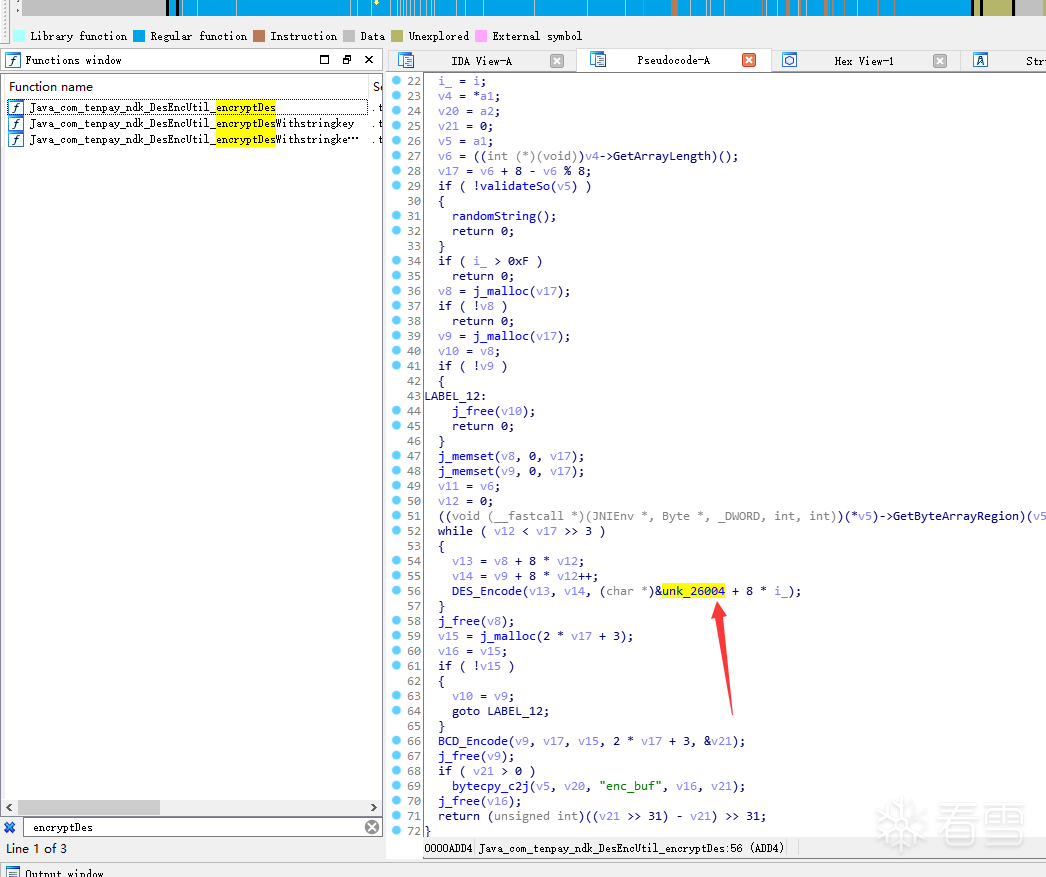The width and height of the screenshot is (1046, 877).
Task: Click the Strings tab icon
Action: coord(980,60)
